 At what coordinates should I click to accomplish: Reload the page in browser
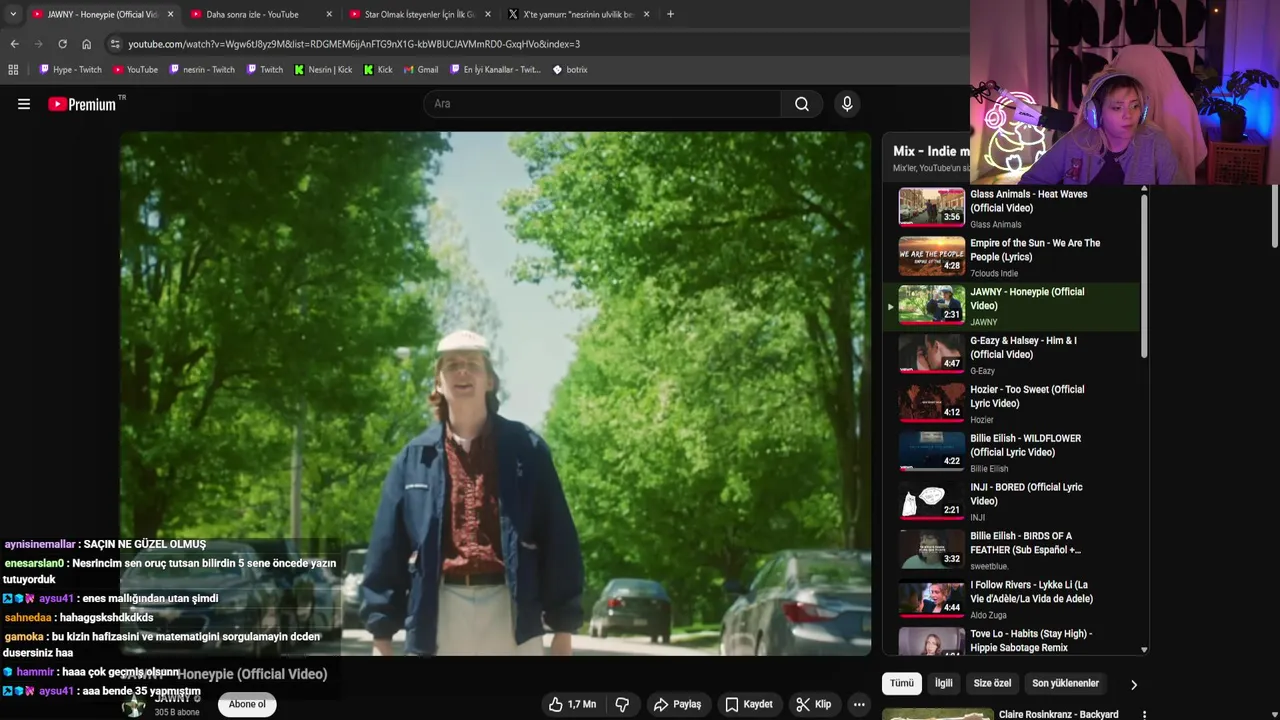point(62,44)
